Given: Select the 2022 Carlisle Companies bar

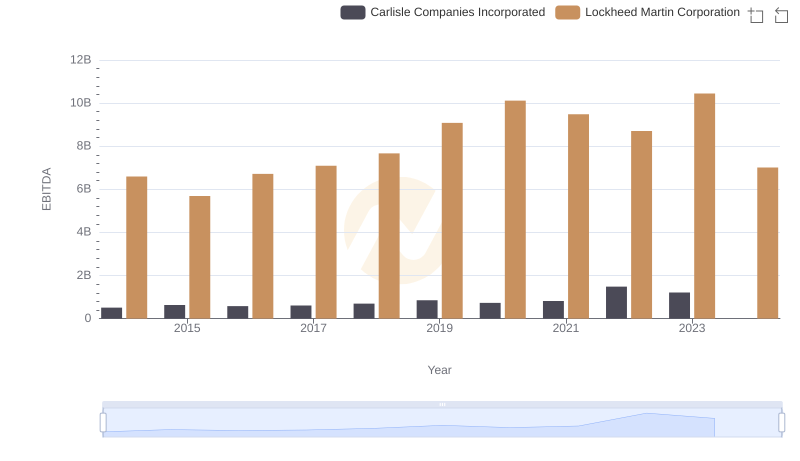Looking at the screenshot, I should click(616, 302).
